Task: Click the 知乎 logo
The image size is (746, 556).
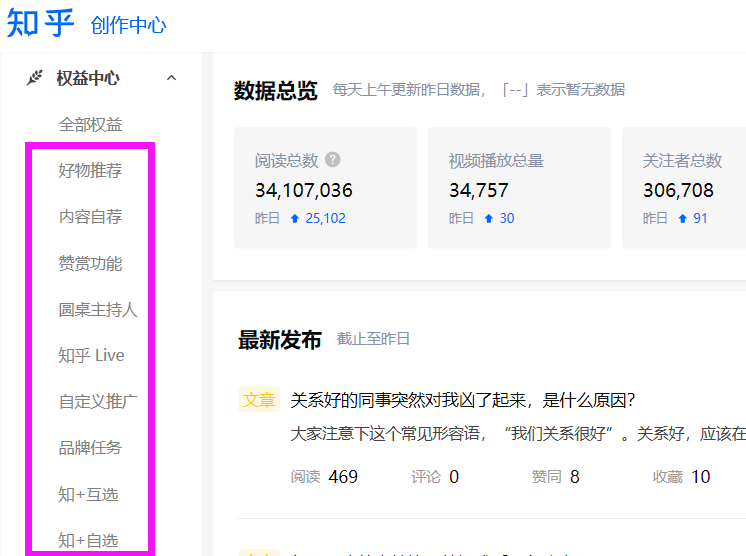Action: [40, 23]
